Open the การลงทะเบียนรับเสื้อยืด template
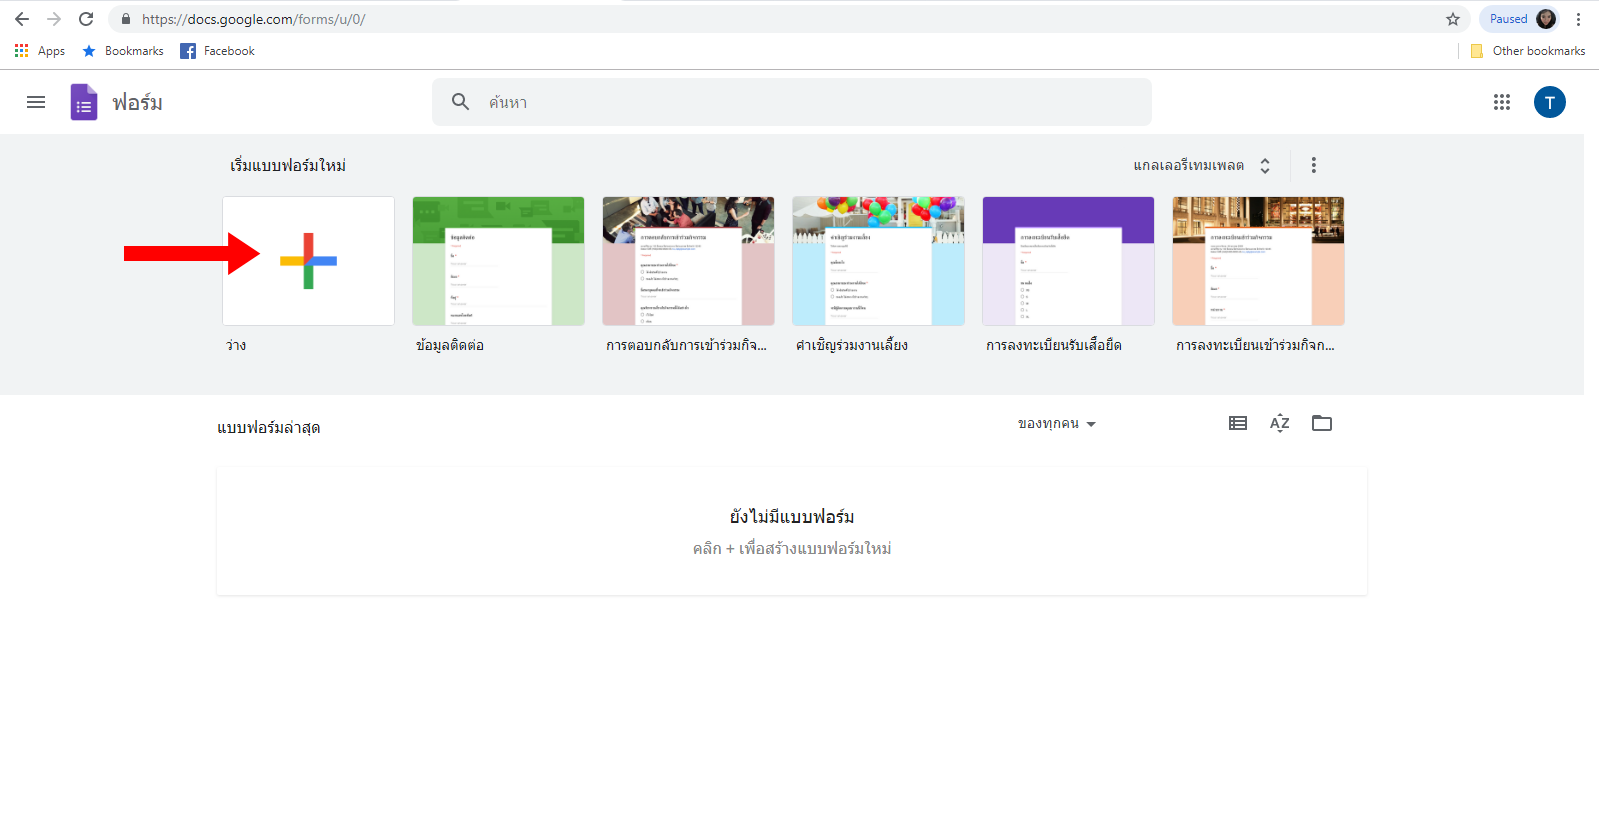This screenshot has width=1599, height=825. [1068, 261]
